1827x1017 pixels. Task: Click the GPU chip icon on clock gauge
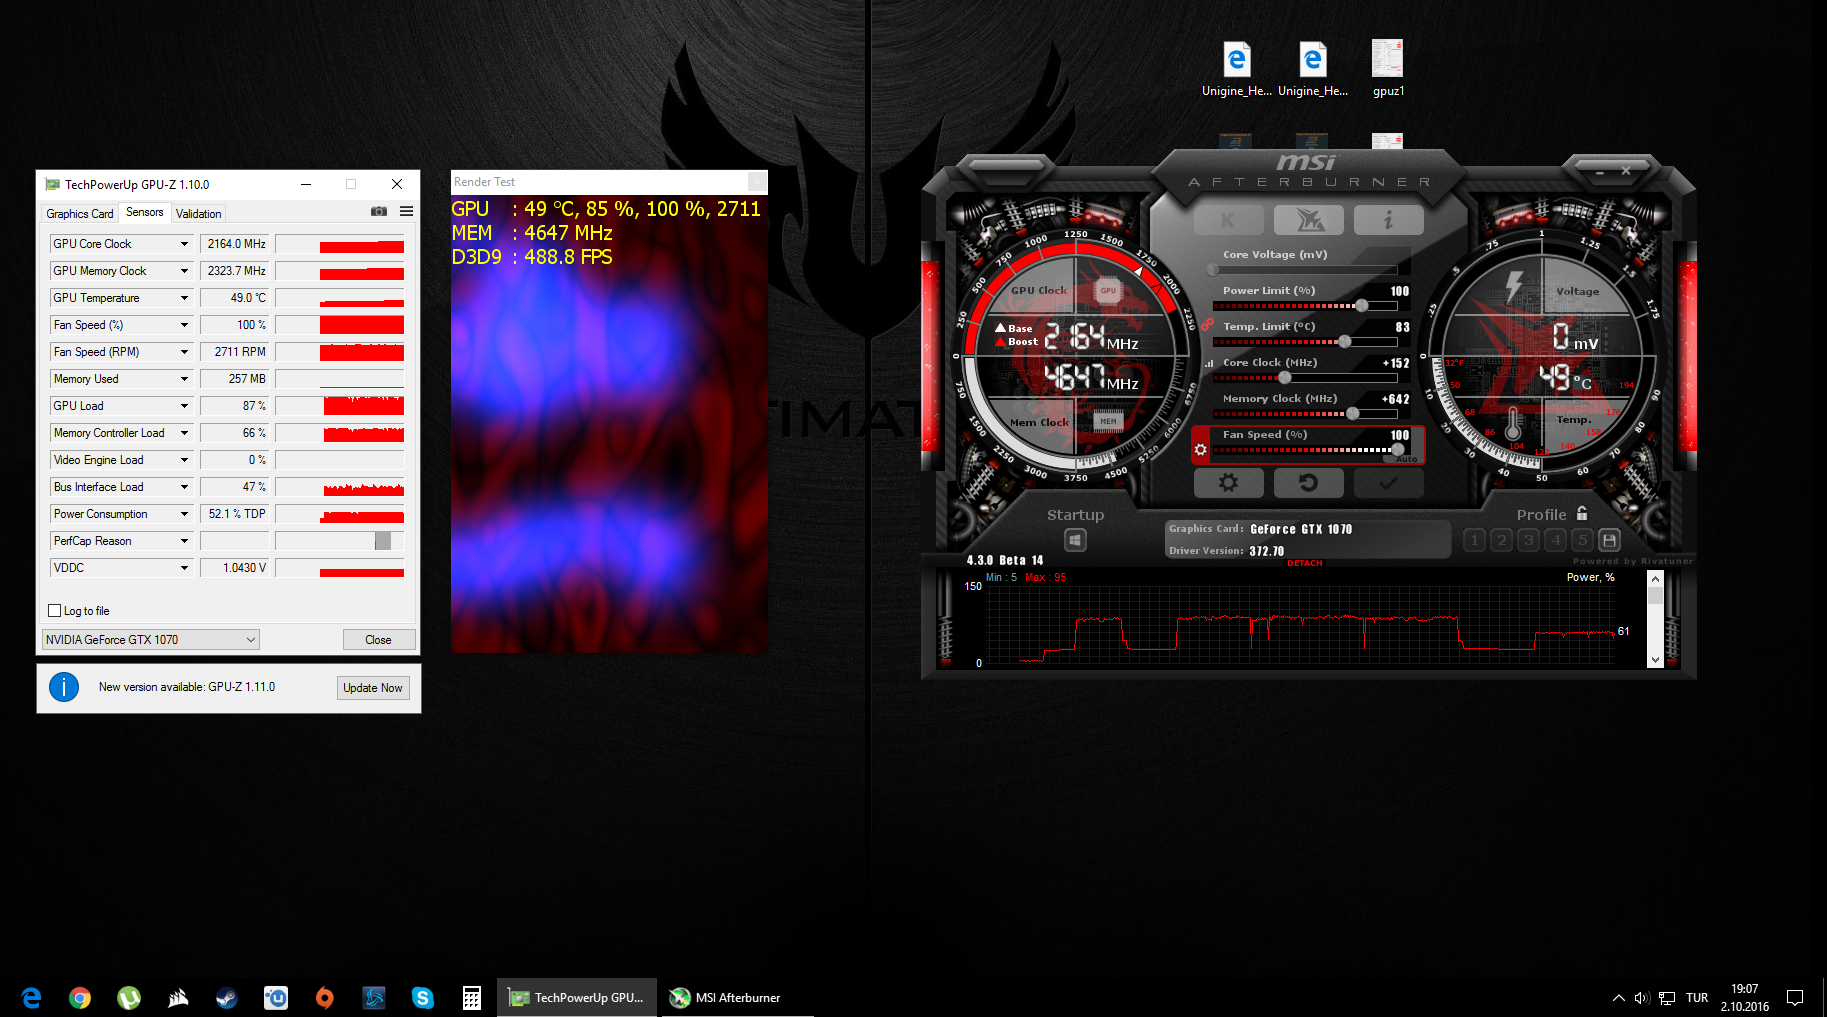[1108, 291]
